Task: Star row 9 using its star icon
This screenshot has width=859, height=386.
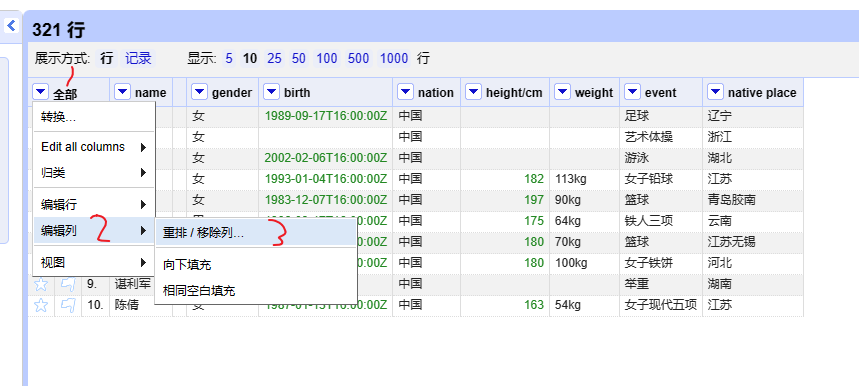Action: click(x=41, y=284)
